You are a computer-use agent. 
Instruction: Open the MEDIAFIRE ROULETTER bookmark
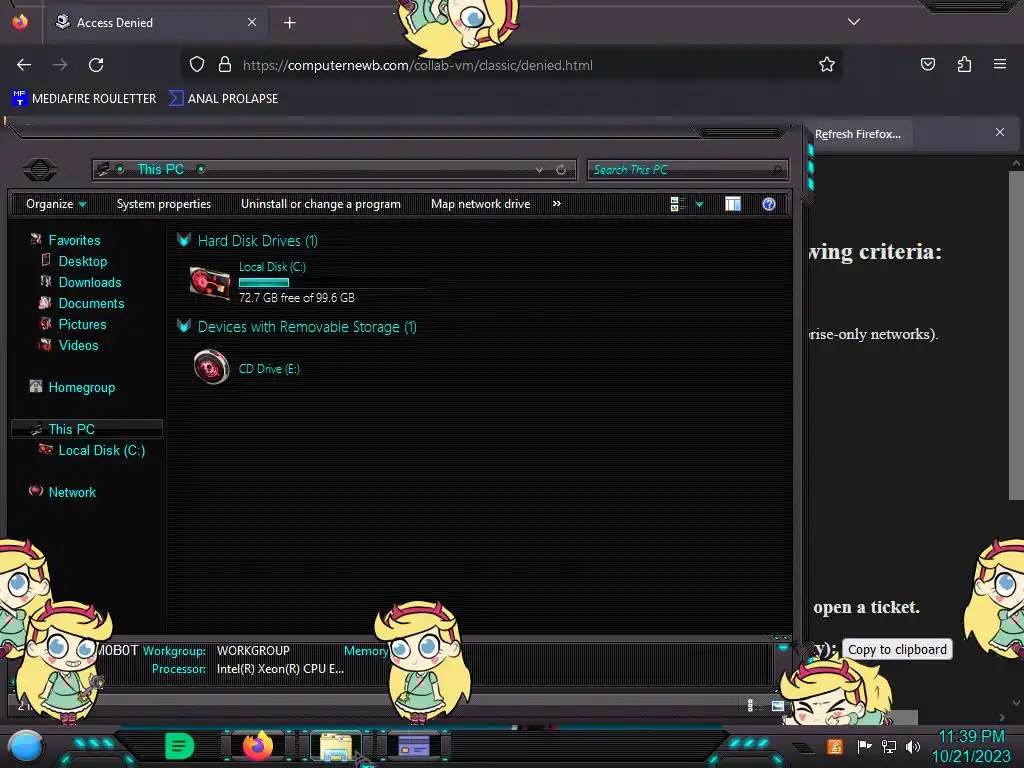(x=84, y=99)
